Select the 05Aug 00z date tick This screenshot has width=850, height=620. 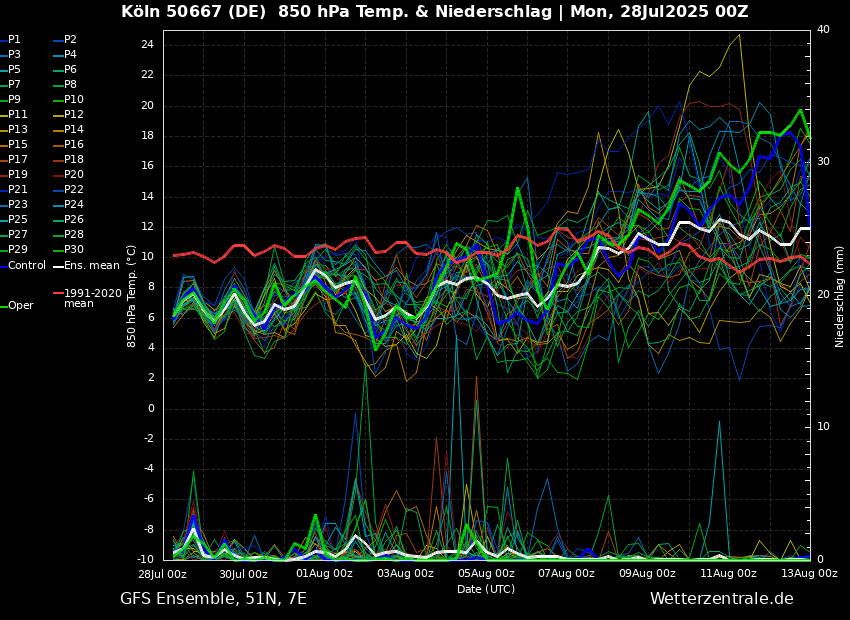[486, 574]
